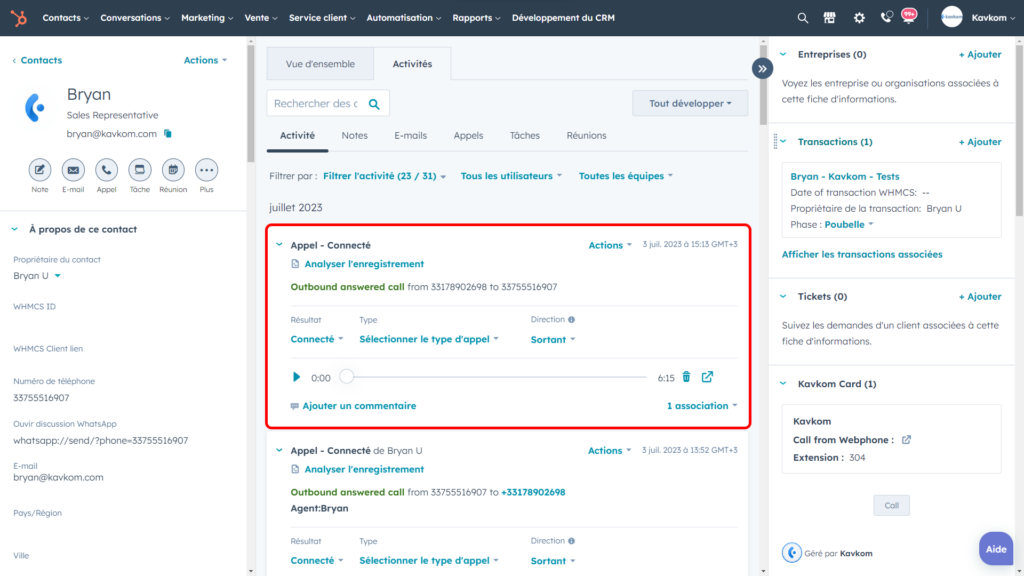Create a task with the Tâche icon

coord(139,171)
